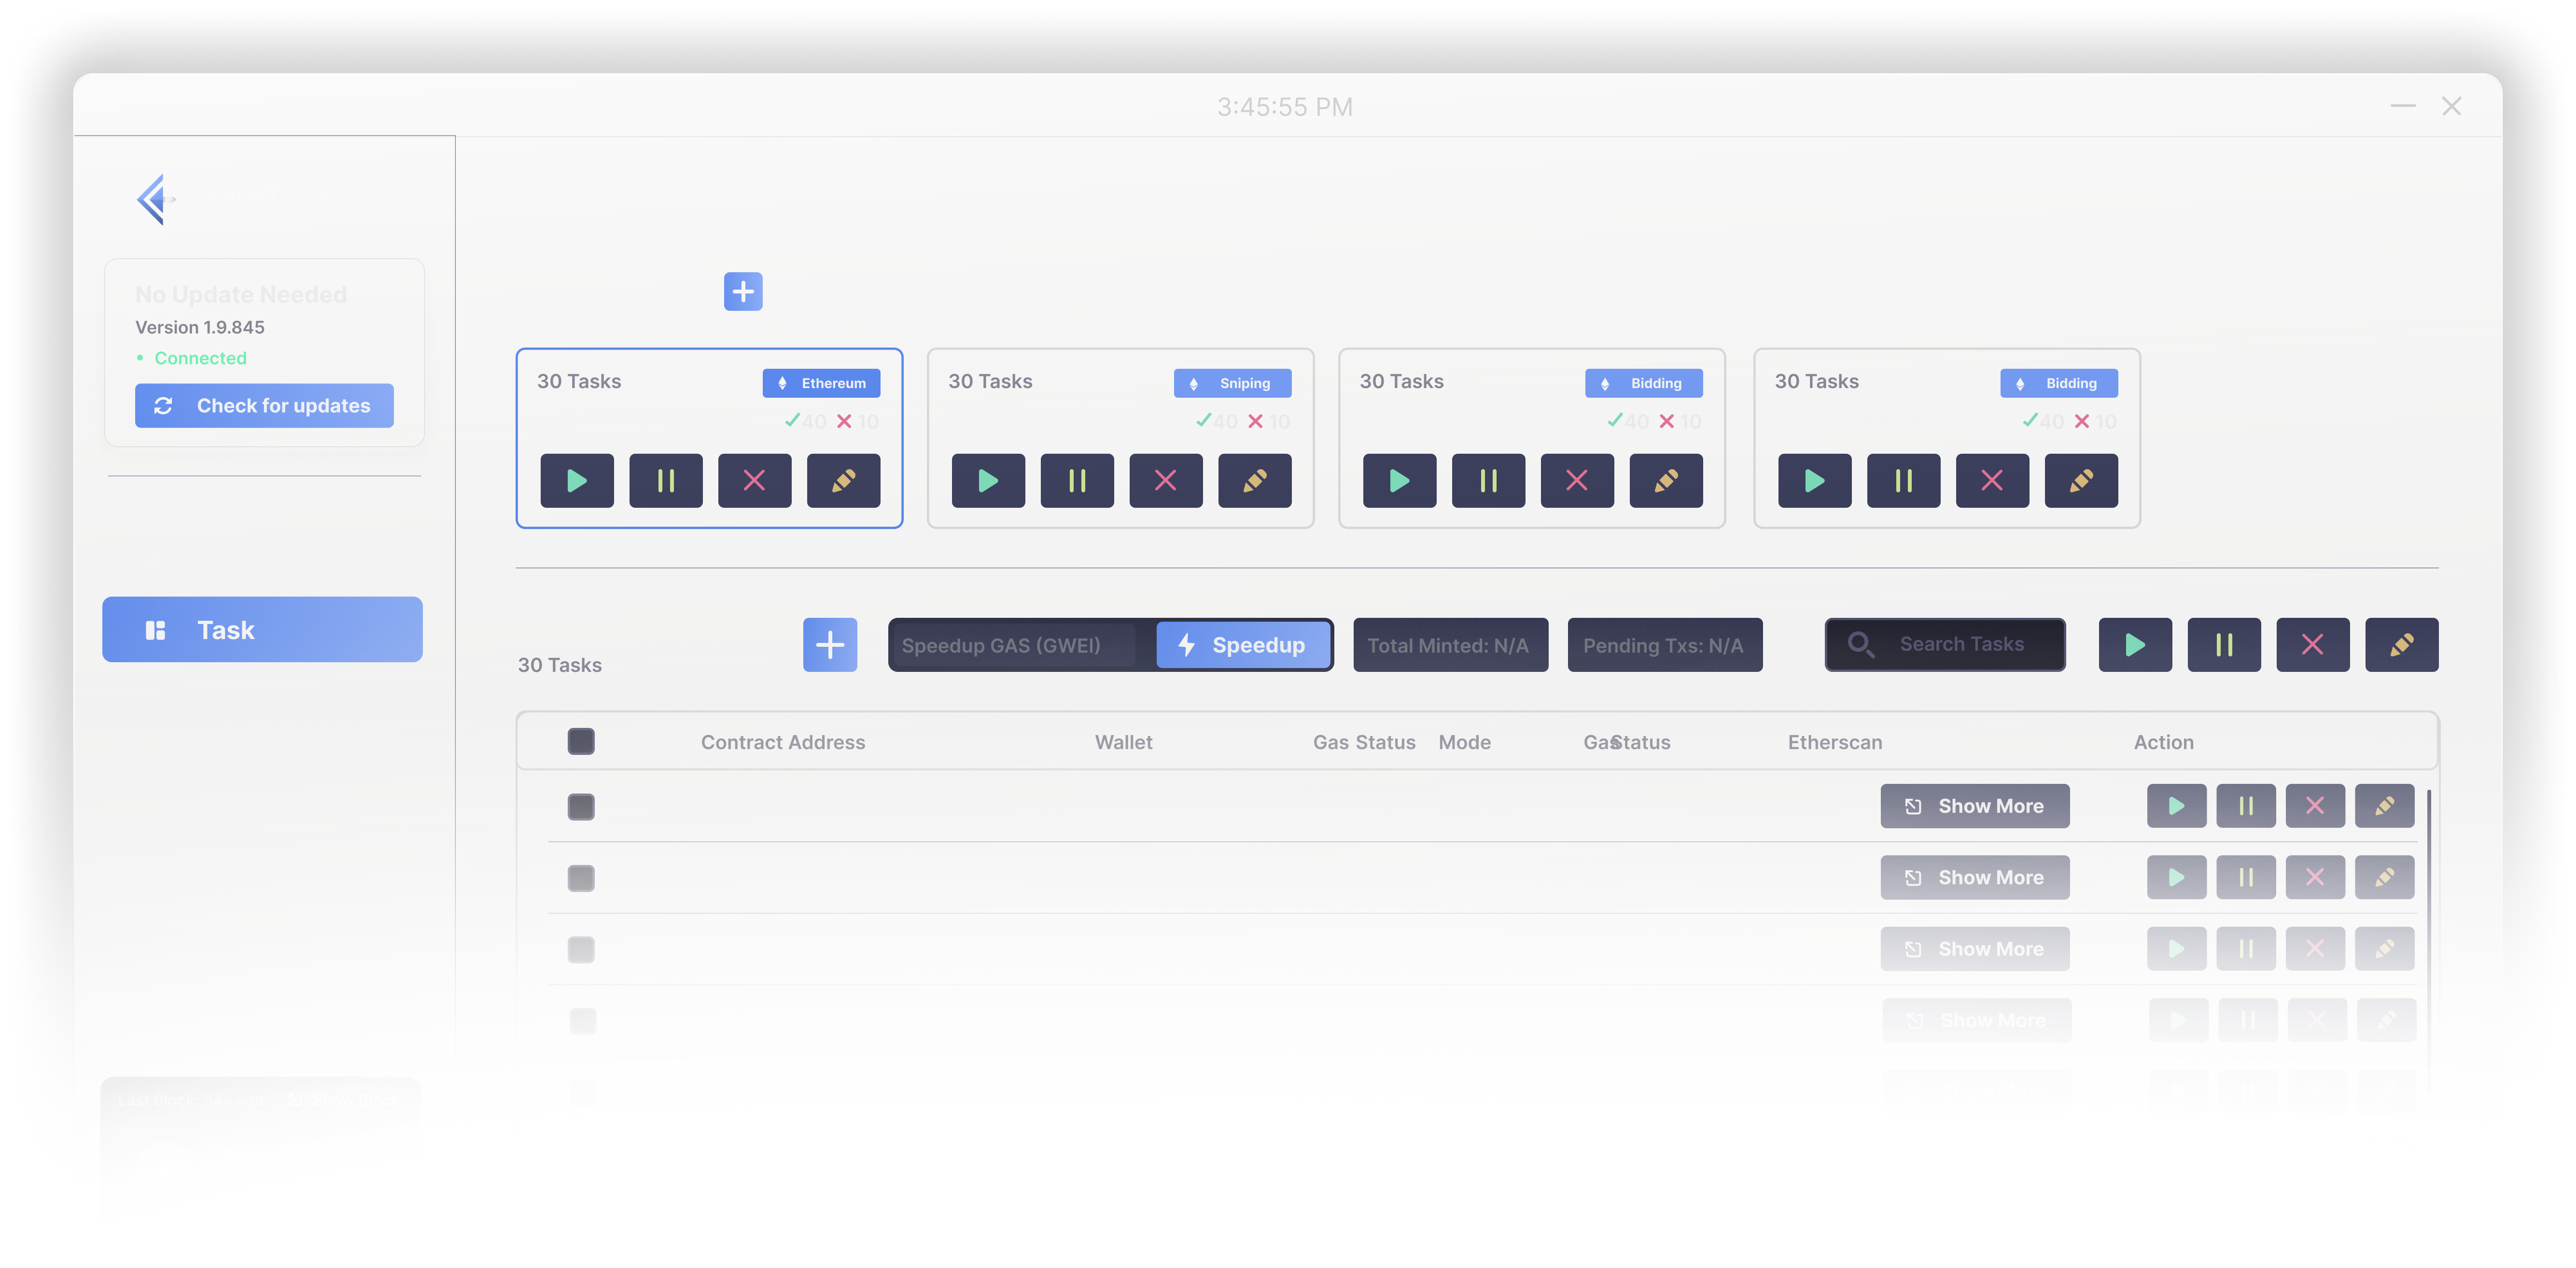The height and width of the screenshot is (1268, 2576).
Task: Delete the second table row task
Action: pyautogui.click(x=2315, y=878)
